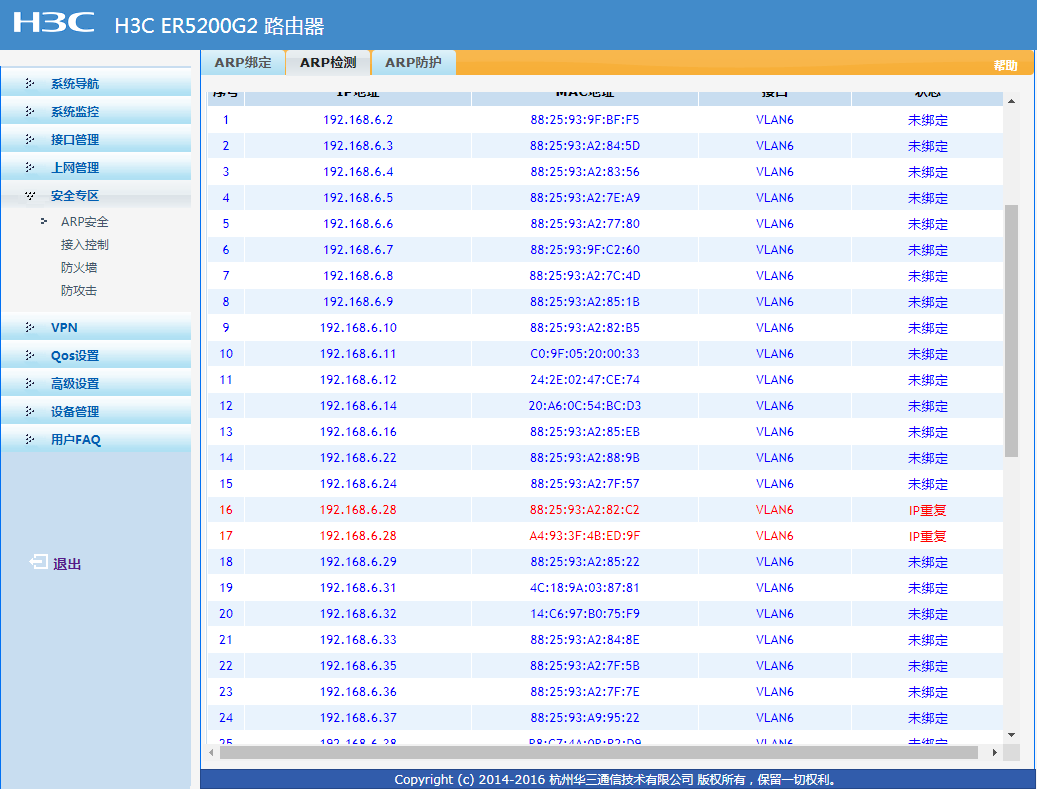Expand Qos设置 arrow icon
This screenshot has width=1037, height=789.
[x=30, y=355]
